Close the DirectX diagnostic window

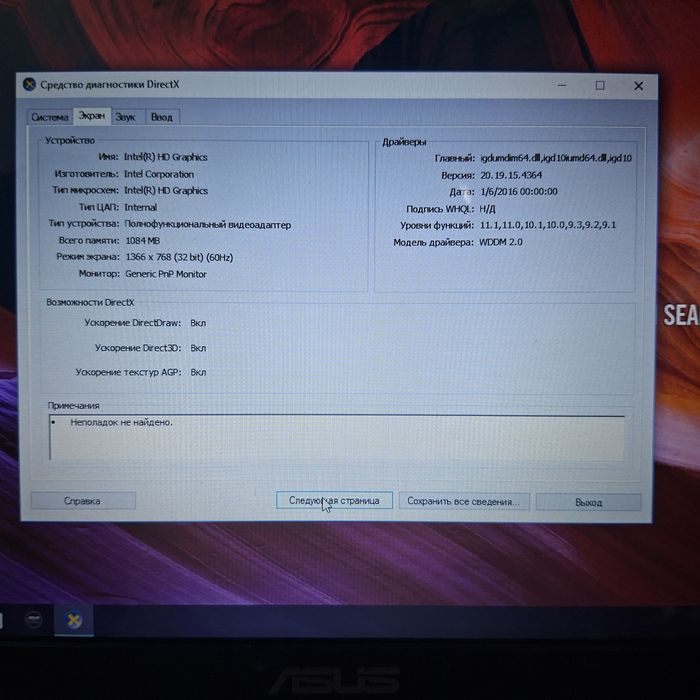[x=638, y=86]
